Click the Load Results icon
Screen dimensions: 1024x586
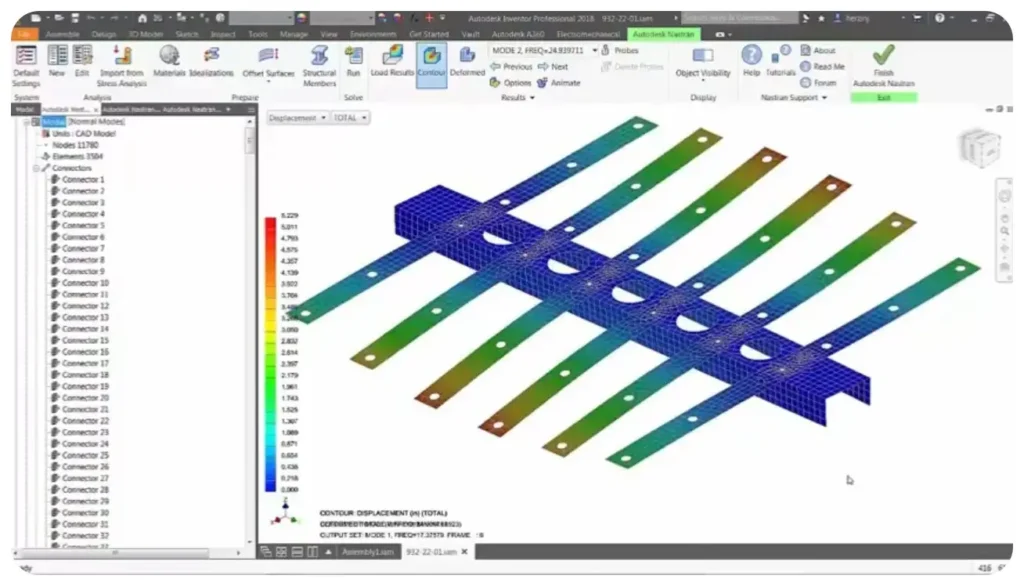(x=392, y=62)
